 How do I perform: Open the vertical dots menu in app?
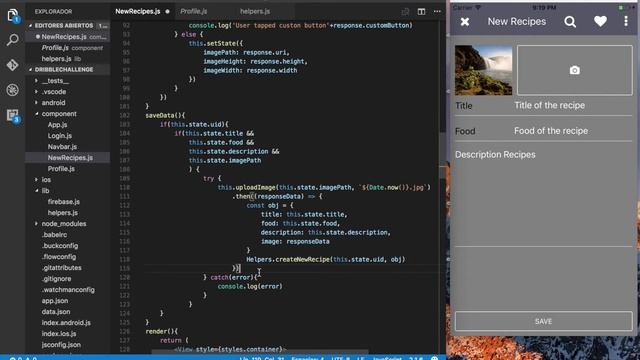click(x=626, y=21)
